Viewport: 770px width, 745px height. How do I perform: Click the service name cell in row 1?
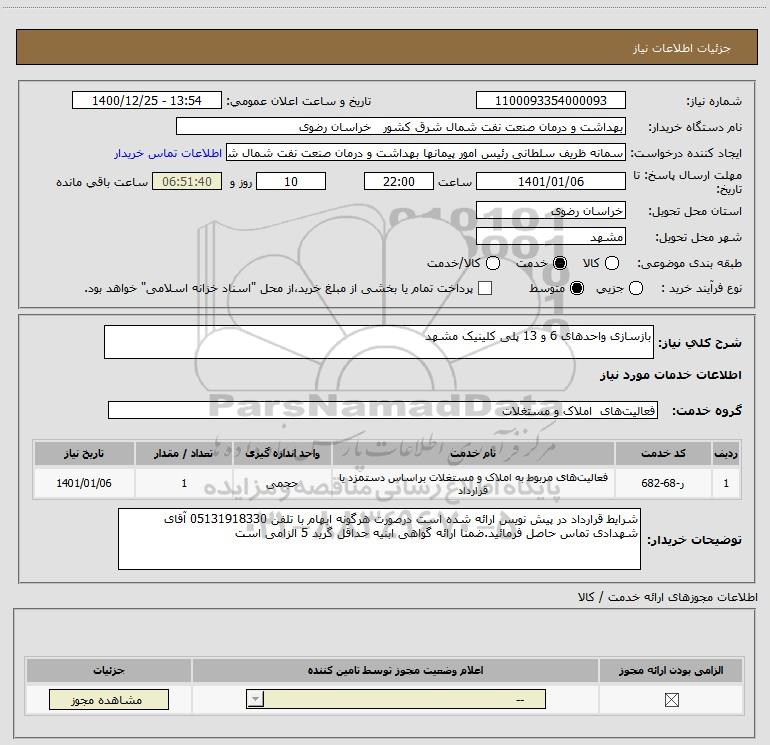coord(473,483)
